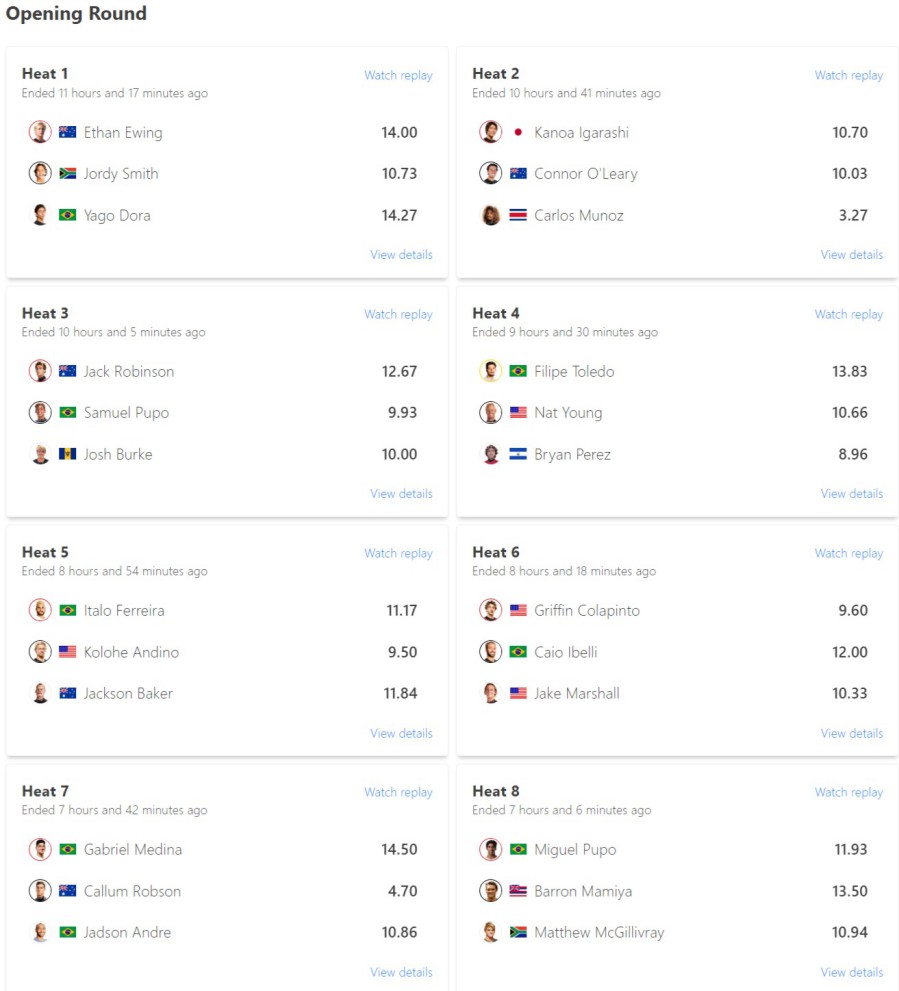Click Bryan Perez's avatar photo
Screen dimensions: 899x991
click(x=490, y=454)
